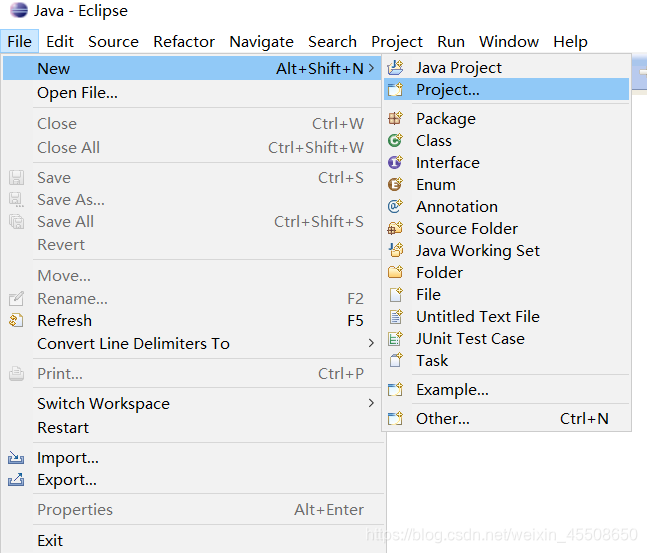Image resolution: width=647 pixels, height=553 pixels.
Task: Choose Java Project label in New submenu
Action: 459,68
